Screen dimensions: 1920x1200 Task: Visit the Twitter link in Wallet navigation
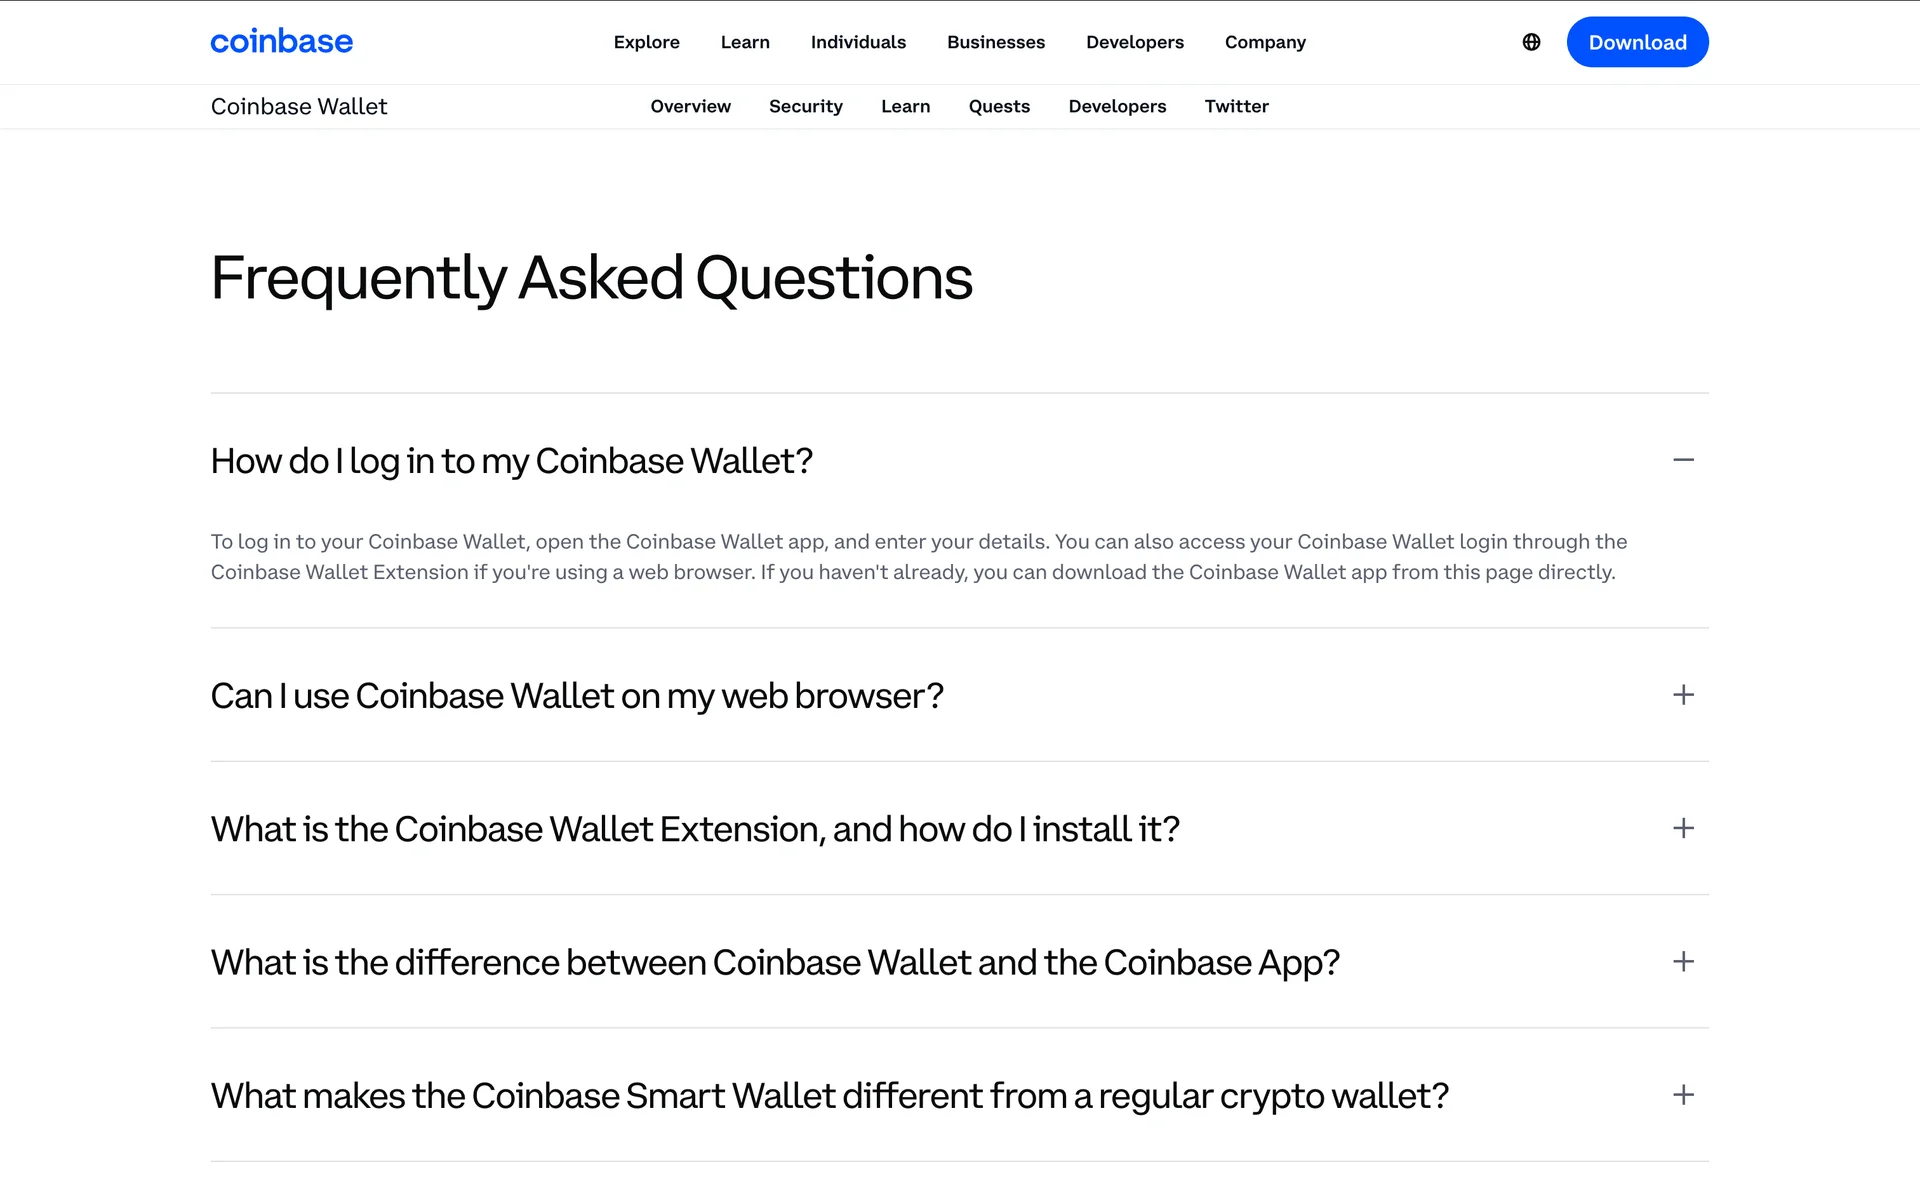(x=1236, y=106)
